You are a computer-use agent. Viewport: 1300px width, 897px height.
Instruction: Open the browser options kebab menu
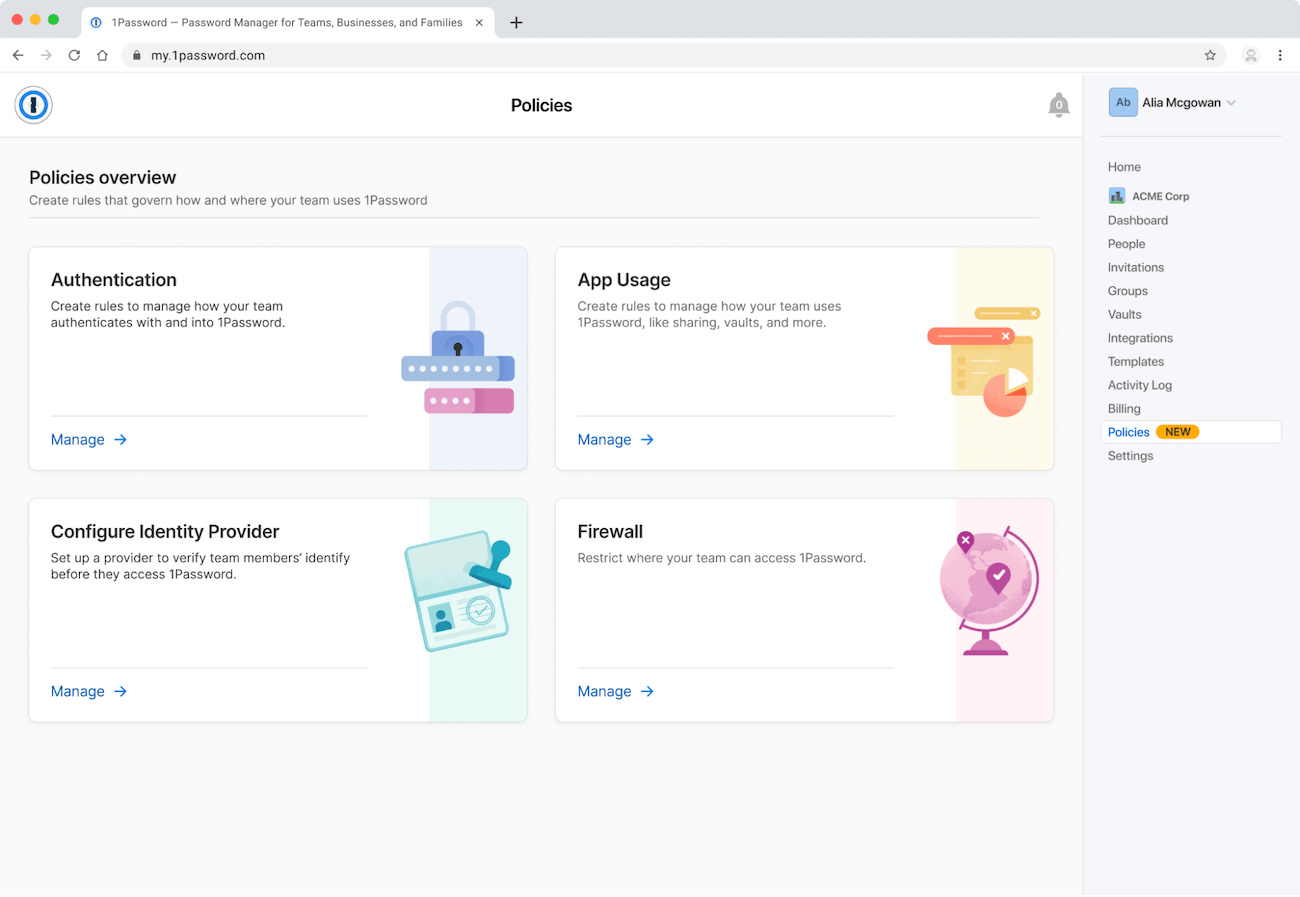click(x=1282, y=55)
